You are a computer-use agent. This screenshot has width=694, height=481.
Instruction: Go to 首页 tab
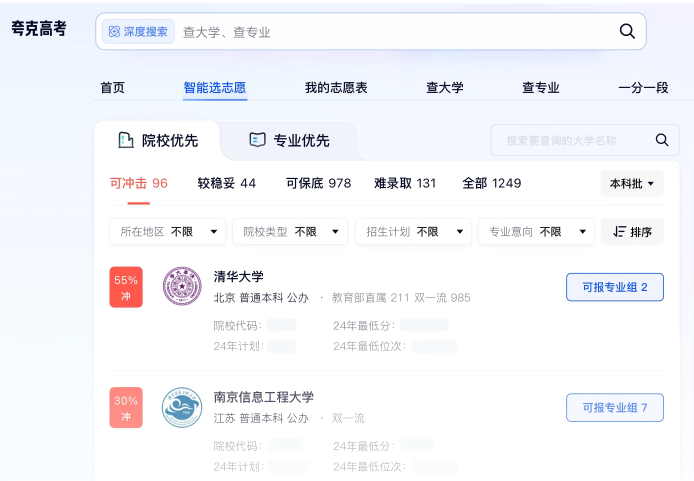(x=112, y=88)
